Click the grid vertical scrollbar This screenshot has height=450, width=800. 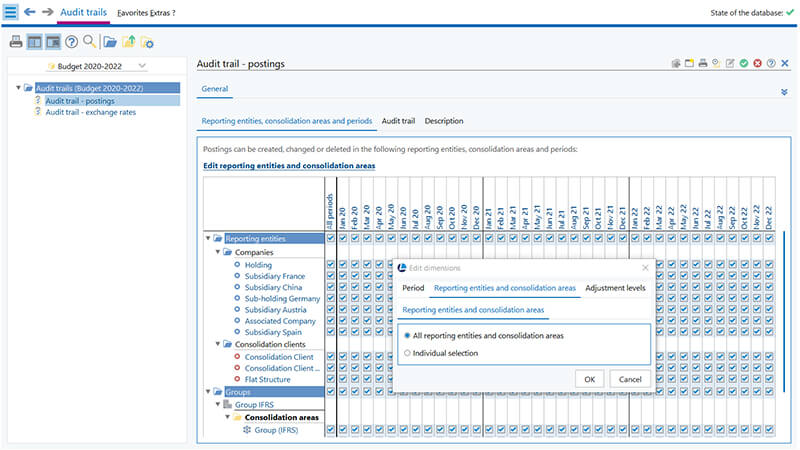tap(784, 311)
